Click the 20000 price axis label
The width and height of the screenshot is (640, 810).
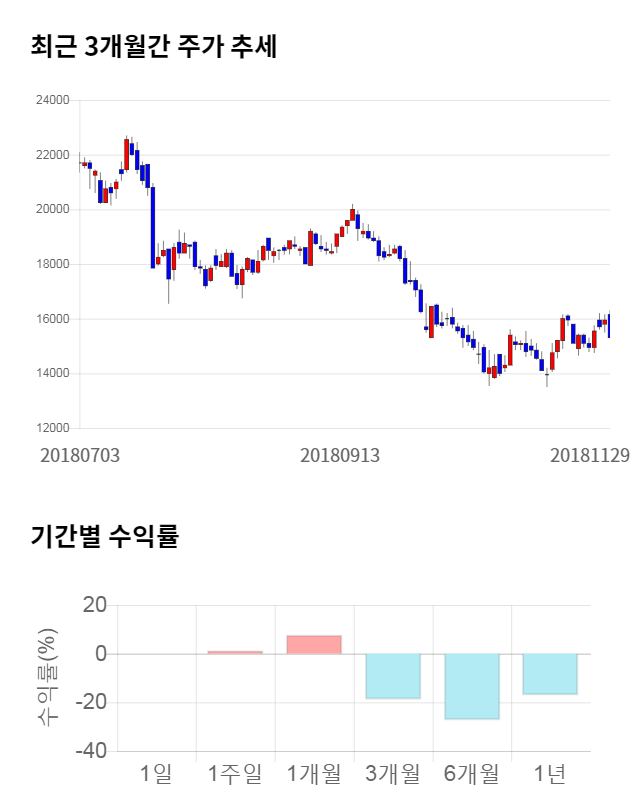click(x=52, y=210)
